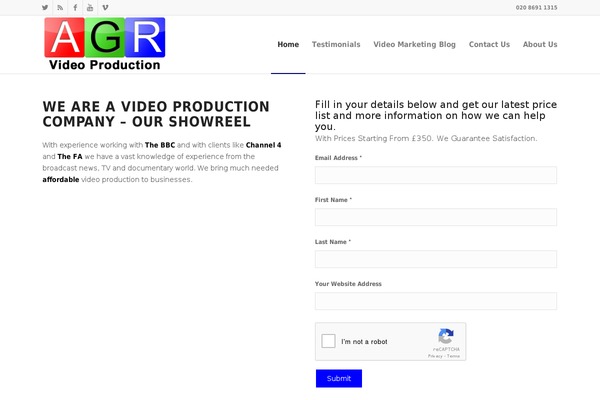The image size is (600, 400).
Task: Open the Vimeo social icon
Action: [x=105, y=8]
